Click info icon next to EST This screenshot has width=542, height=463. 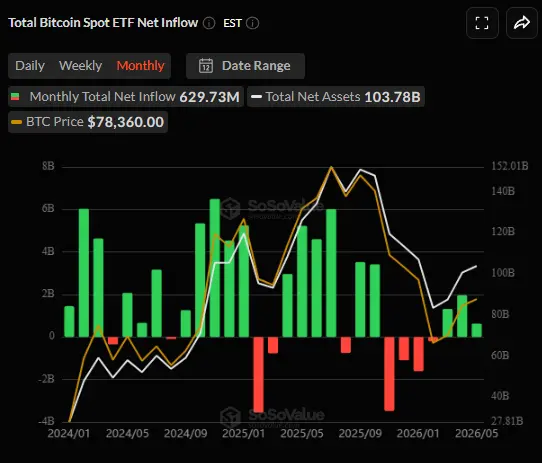(x=253, y=23)
